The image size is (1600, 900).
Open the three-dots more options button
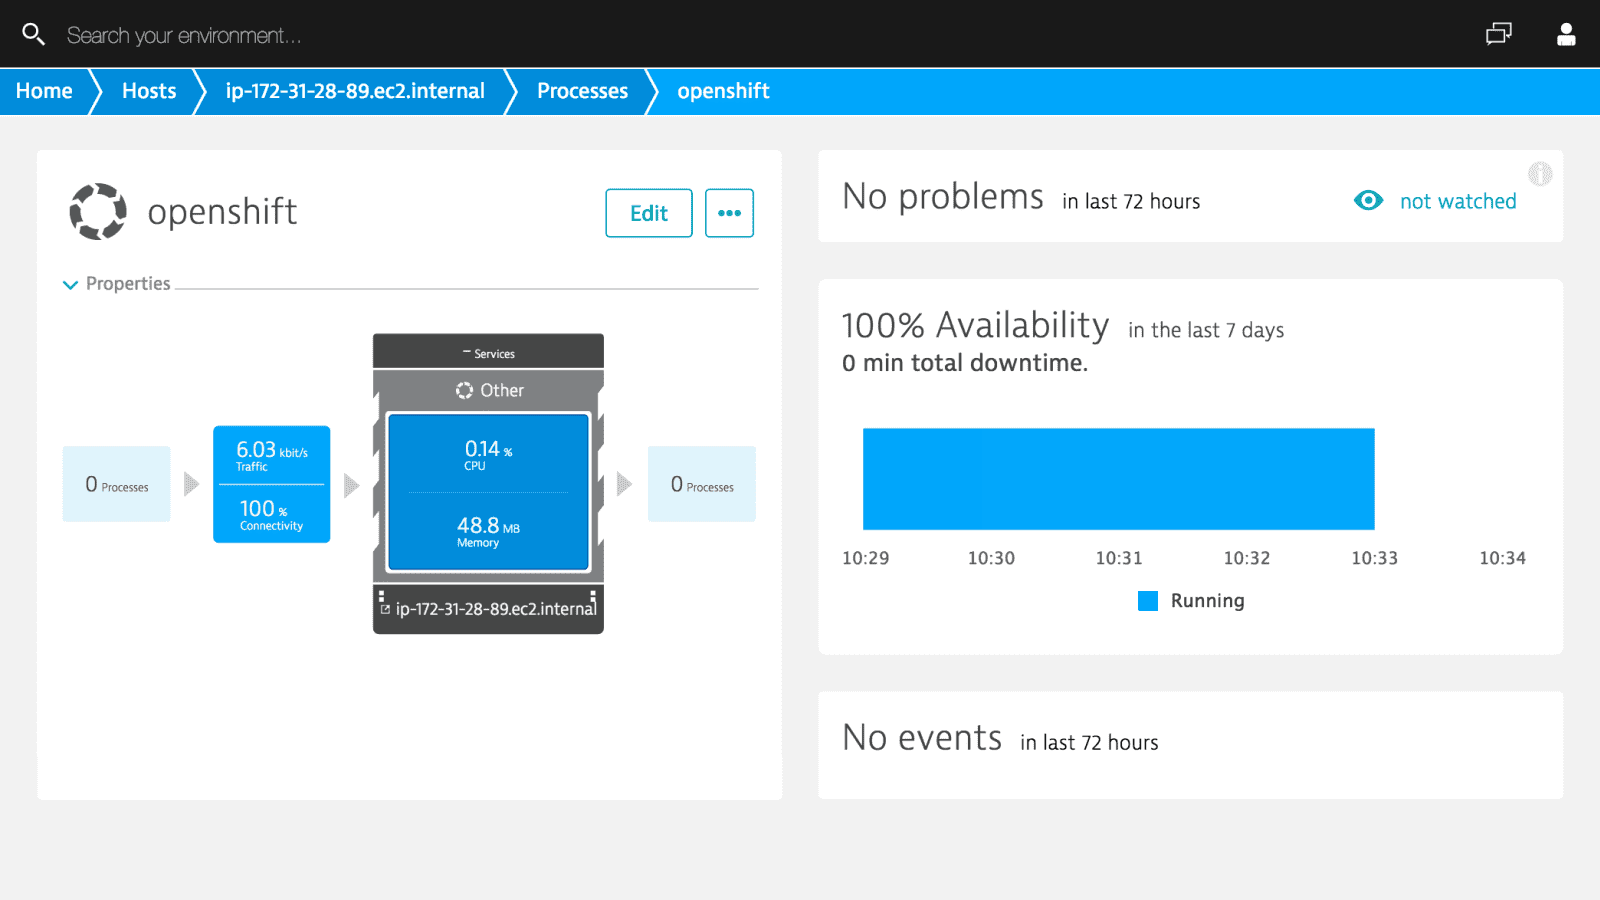[729, 213]
